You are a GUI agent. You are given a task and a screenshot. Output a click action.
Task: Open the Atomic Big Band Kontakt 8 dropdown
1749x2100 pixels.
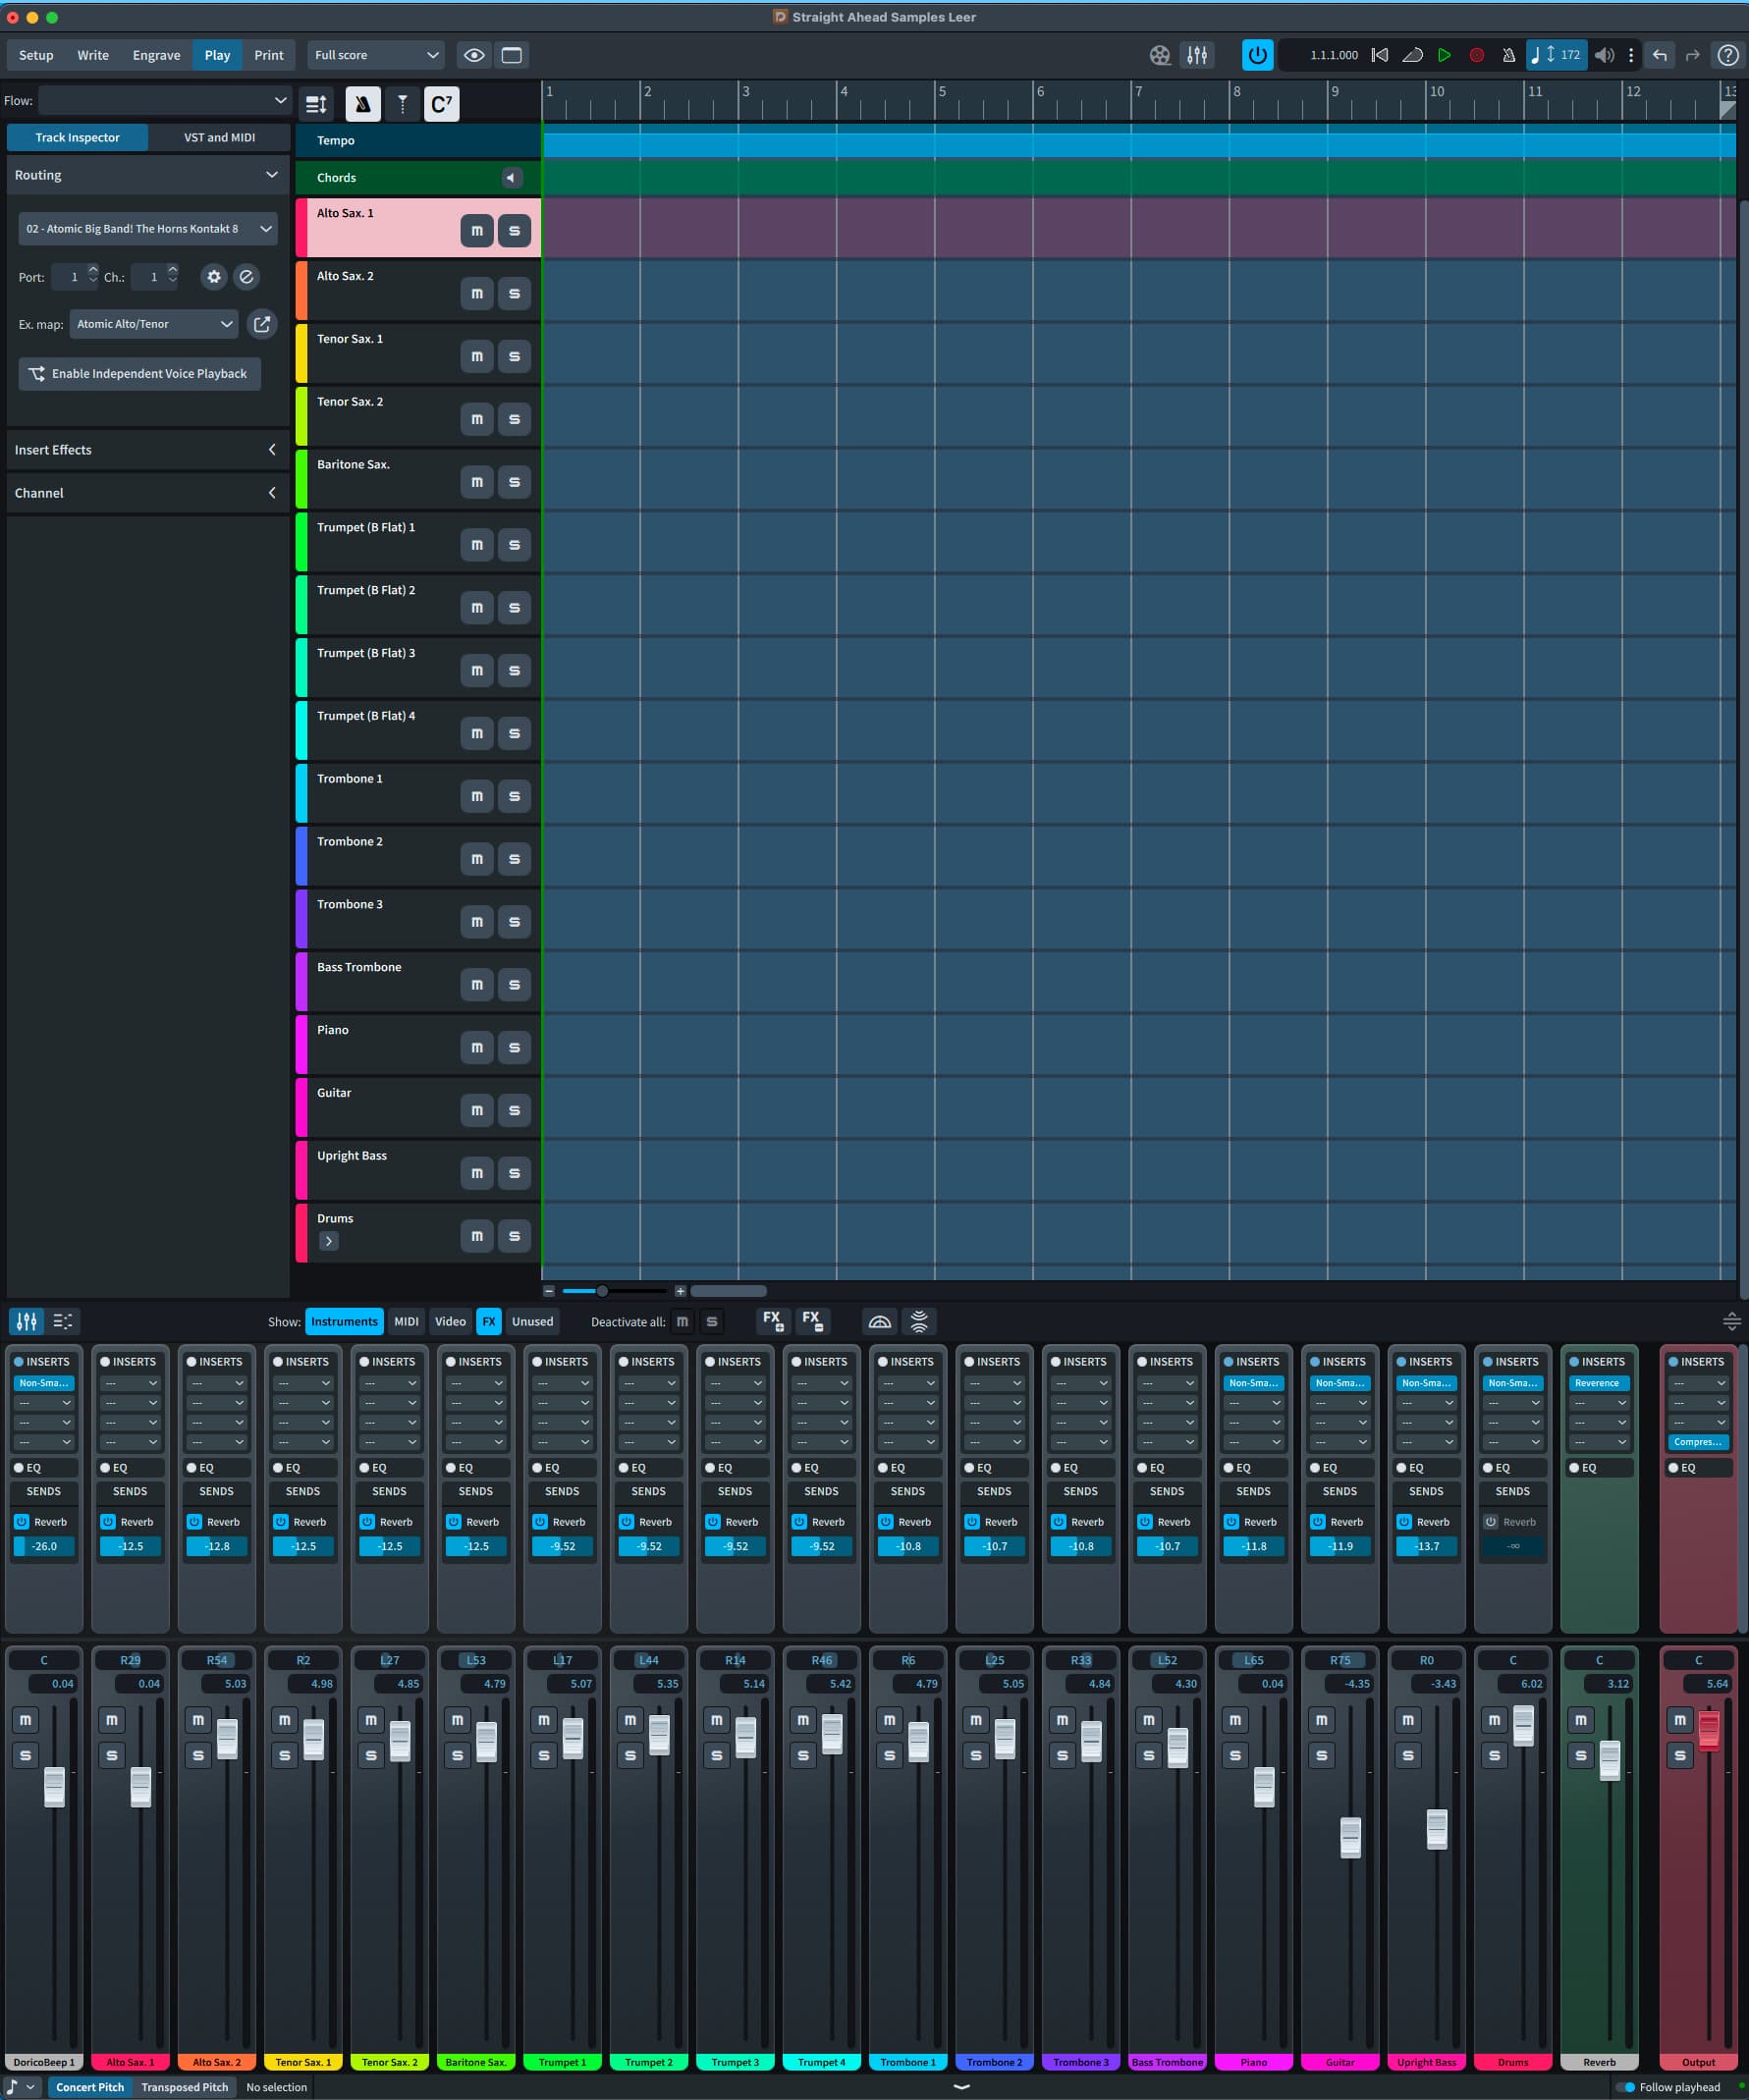pos(148,229)
